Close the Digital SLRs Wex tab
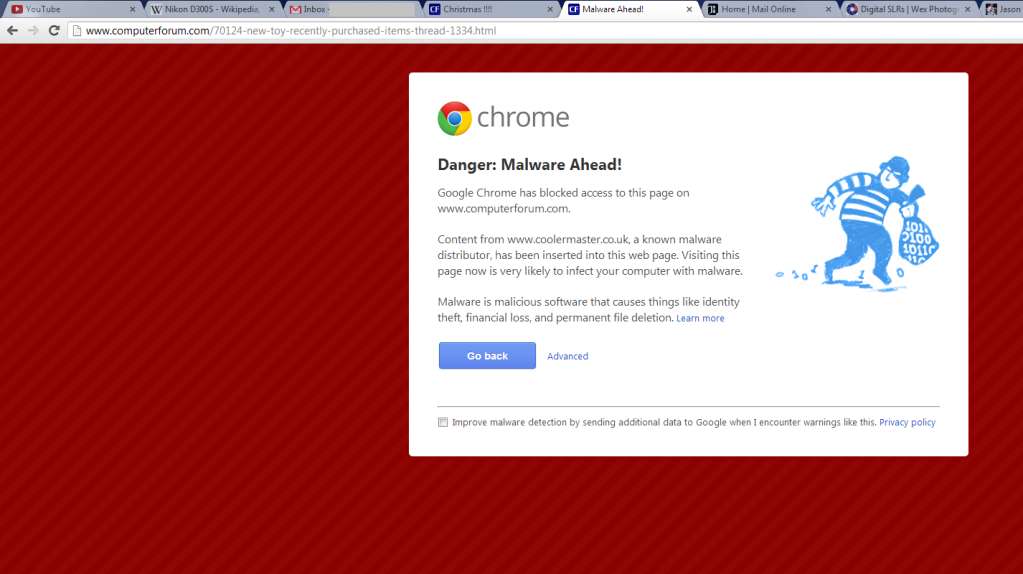Viewport: 1023px width, 574px height. 968,9
